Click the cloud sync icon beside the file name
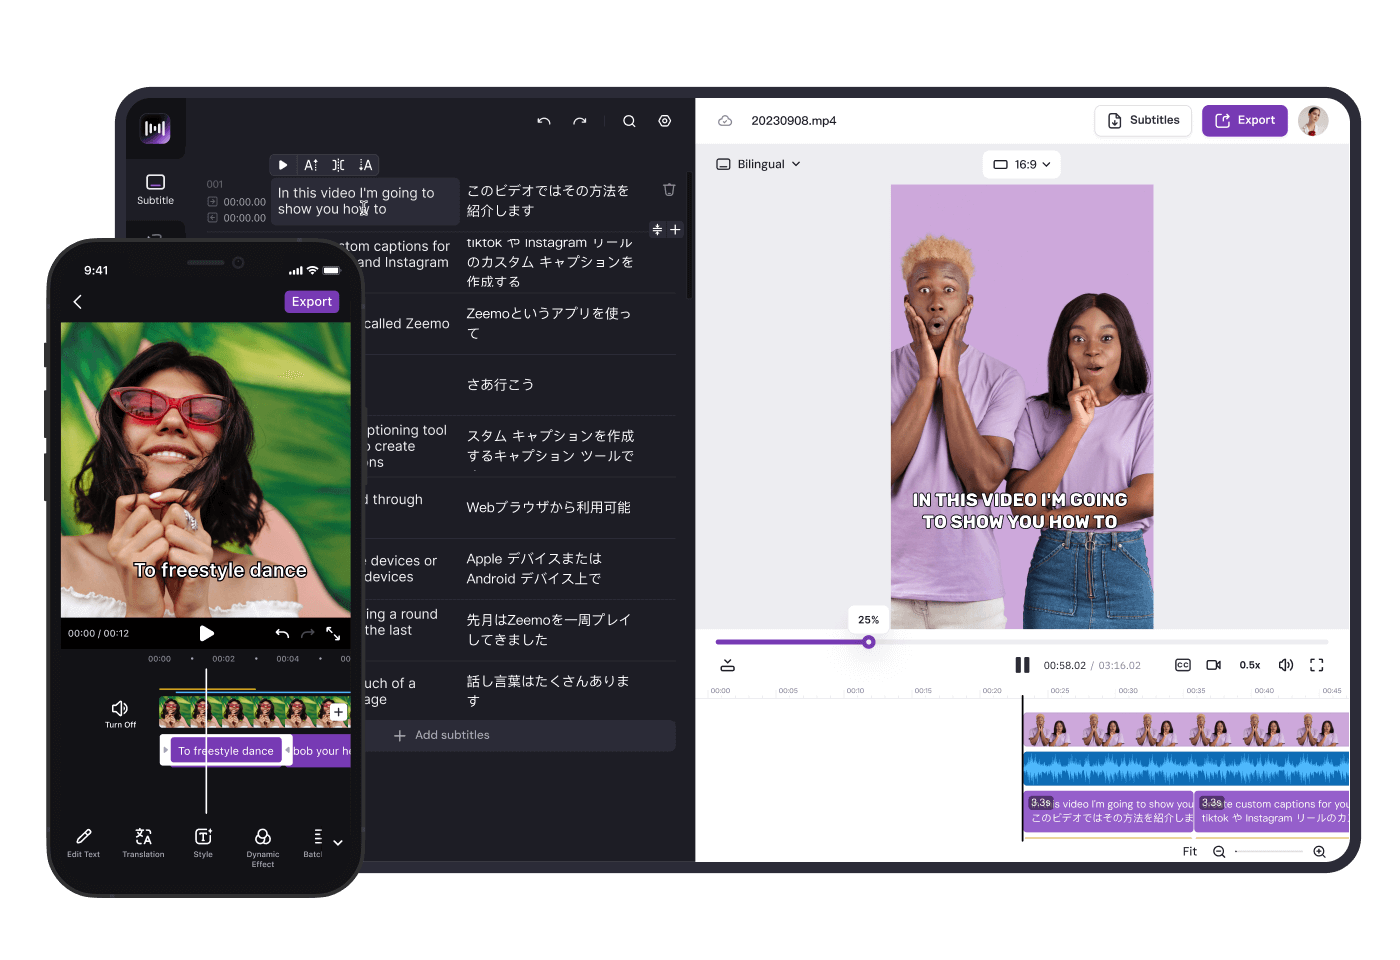The height and width of the screenshot is (960, 1400). click(x=725, y=121)
